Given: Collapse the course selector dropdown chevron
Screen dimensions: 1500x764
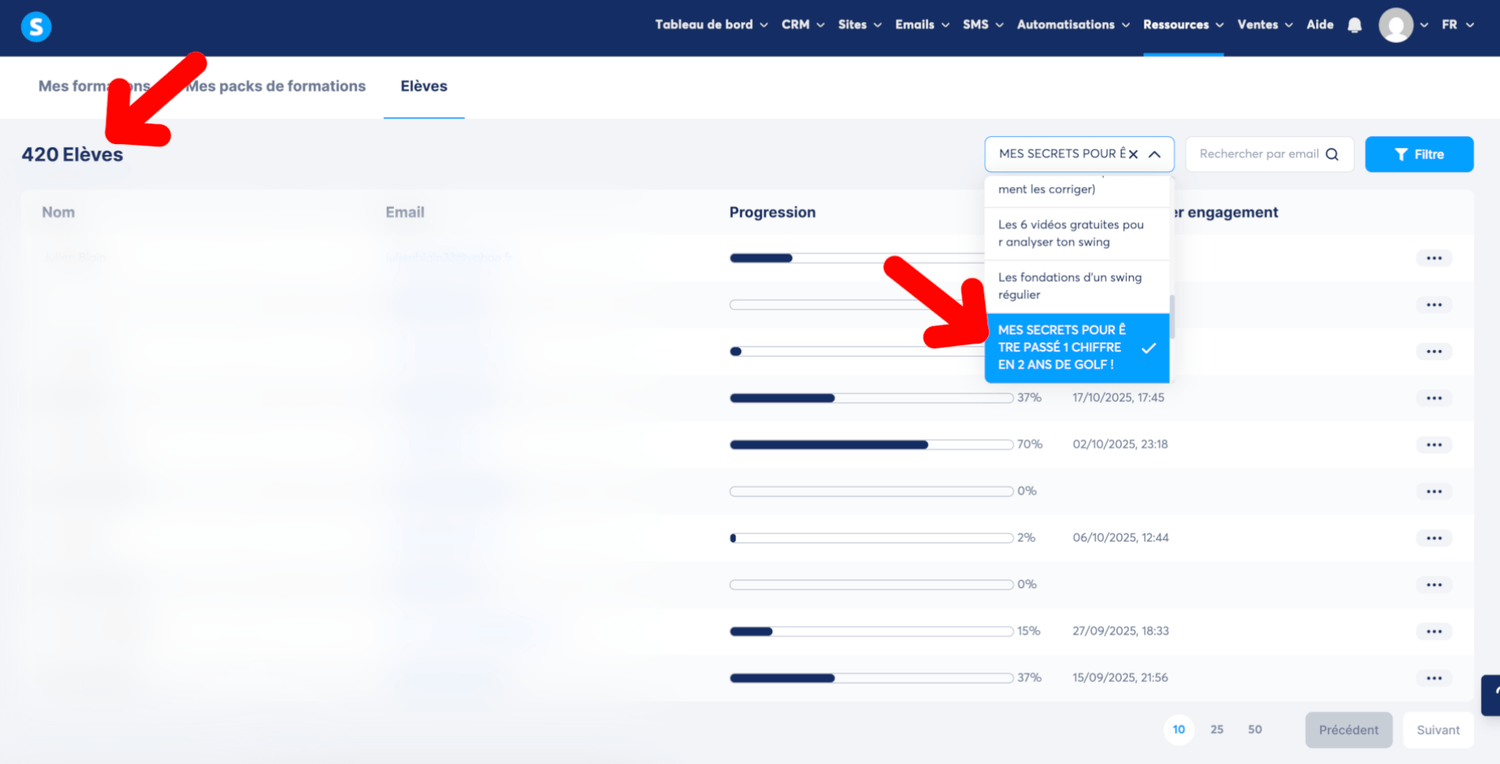Looking at the screenshot, I should [1154, 155].
